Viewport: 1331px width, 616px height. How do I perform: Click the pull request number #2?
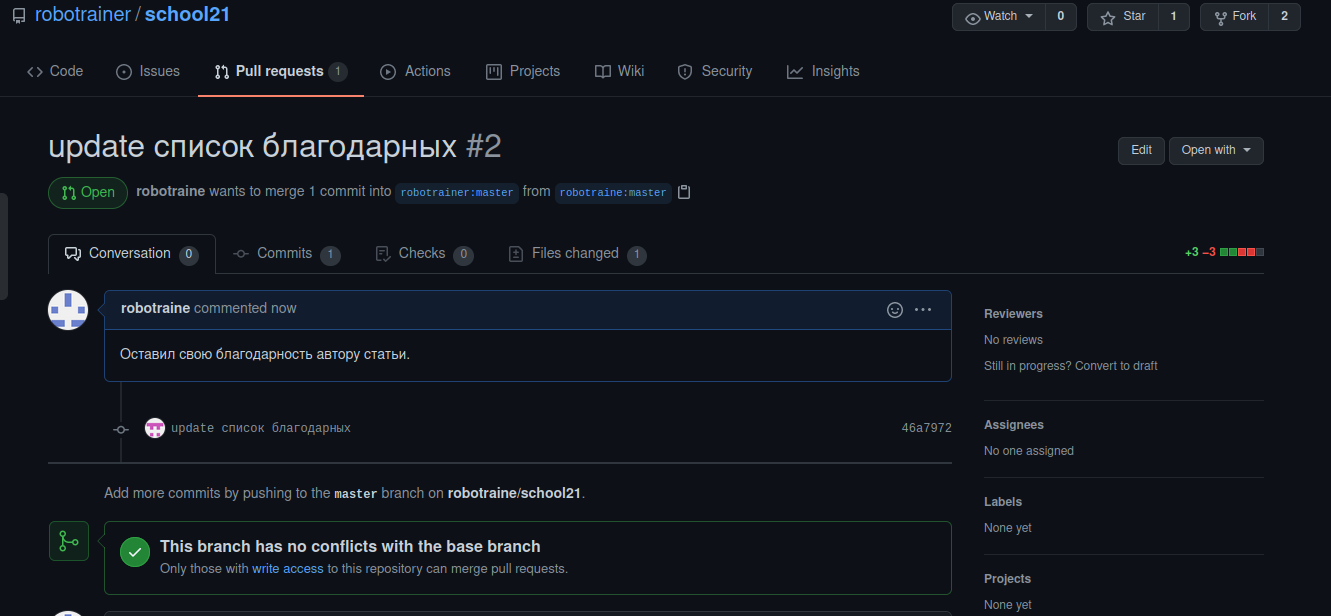tap(484, 147)
